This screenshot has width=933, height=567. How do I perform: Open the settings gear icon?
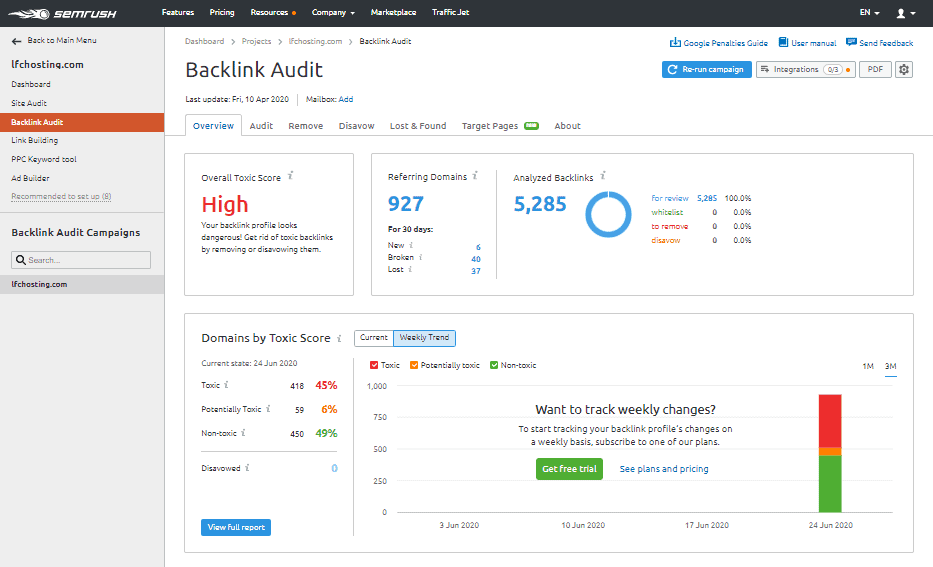[x=904, y=70]
